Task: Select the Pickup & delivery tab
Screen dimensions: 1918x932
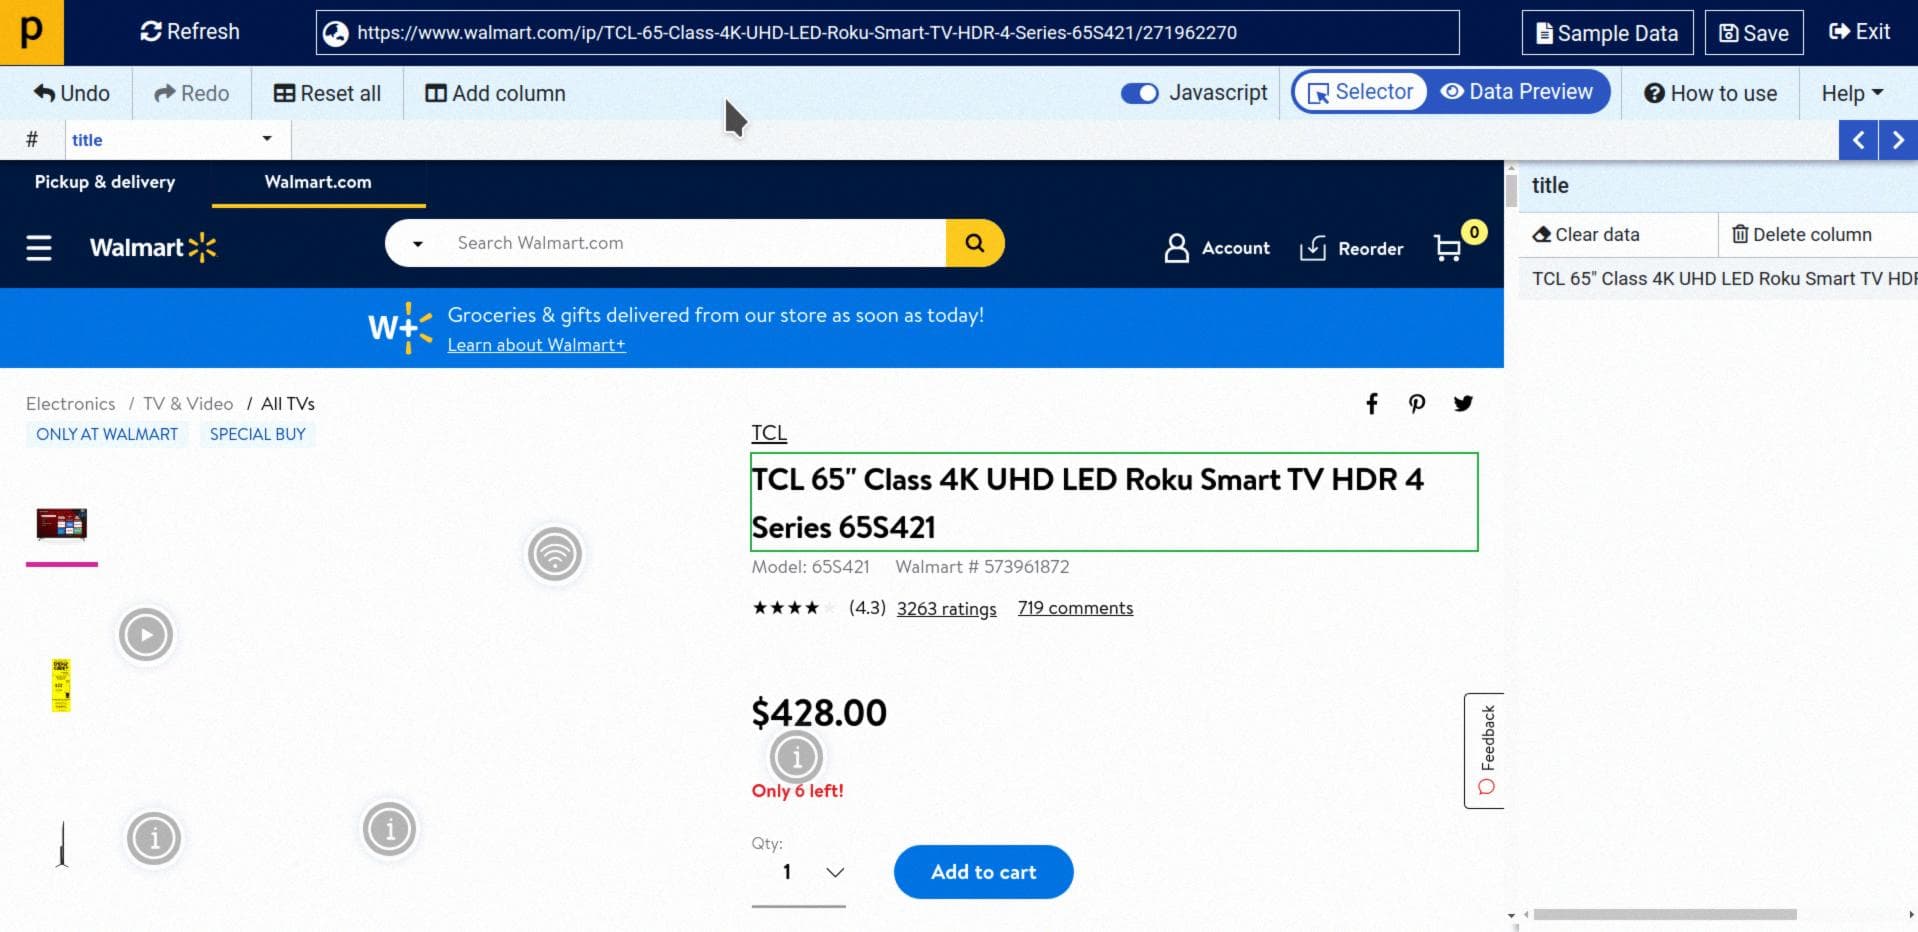Action: pyautogui.click(x=105, y=182)
